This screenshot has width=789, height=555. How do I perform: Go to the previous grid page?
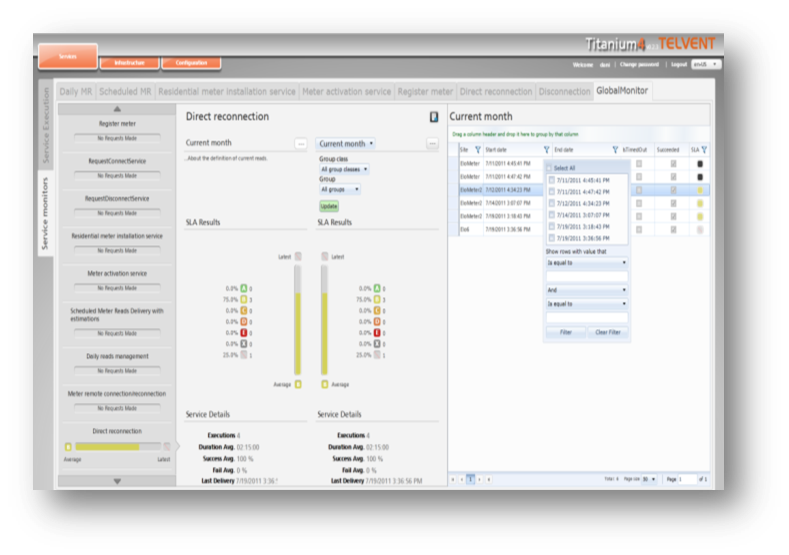coord(461,480)
